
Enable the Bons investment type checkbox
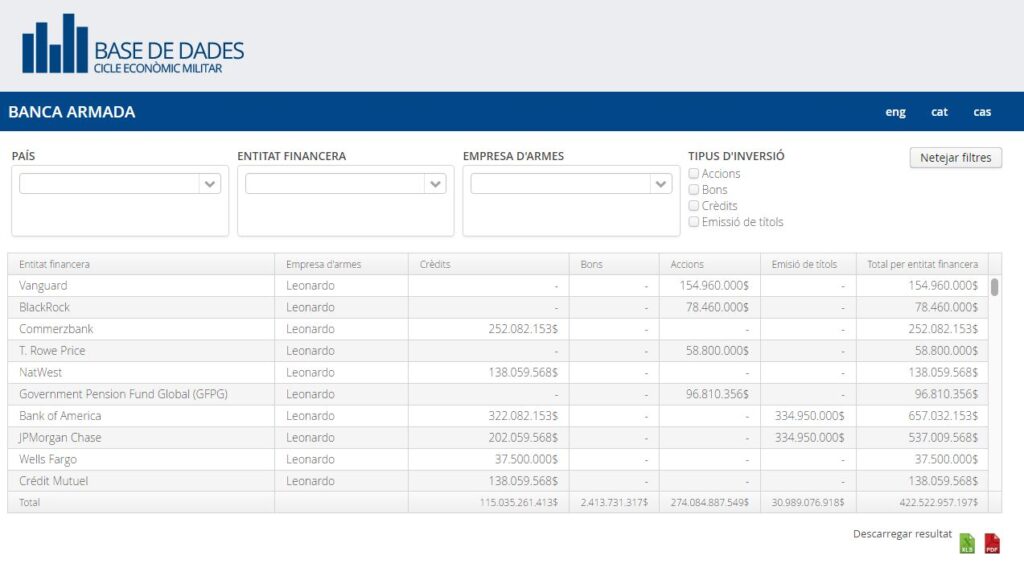click(694, 189)
